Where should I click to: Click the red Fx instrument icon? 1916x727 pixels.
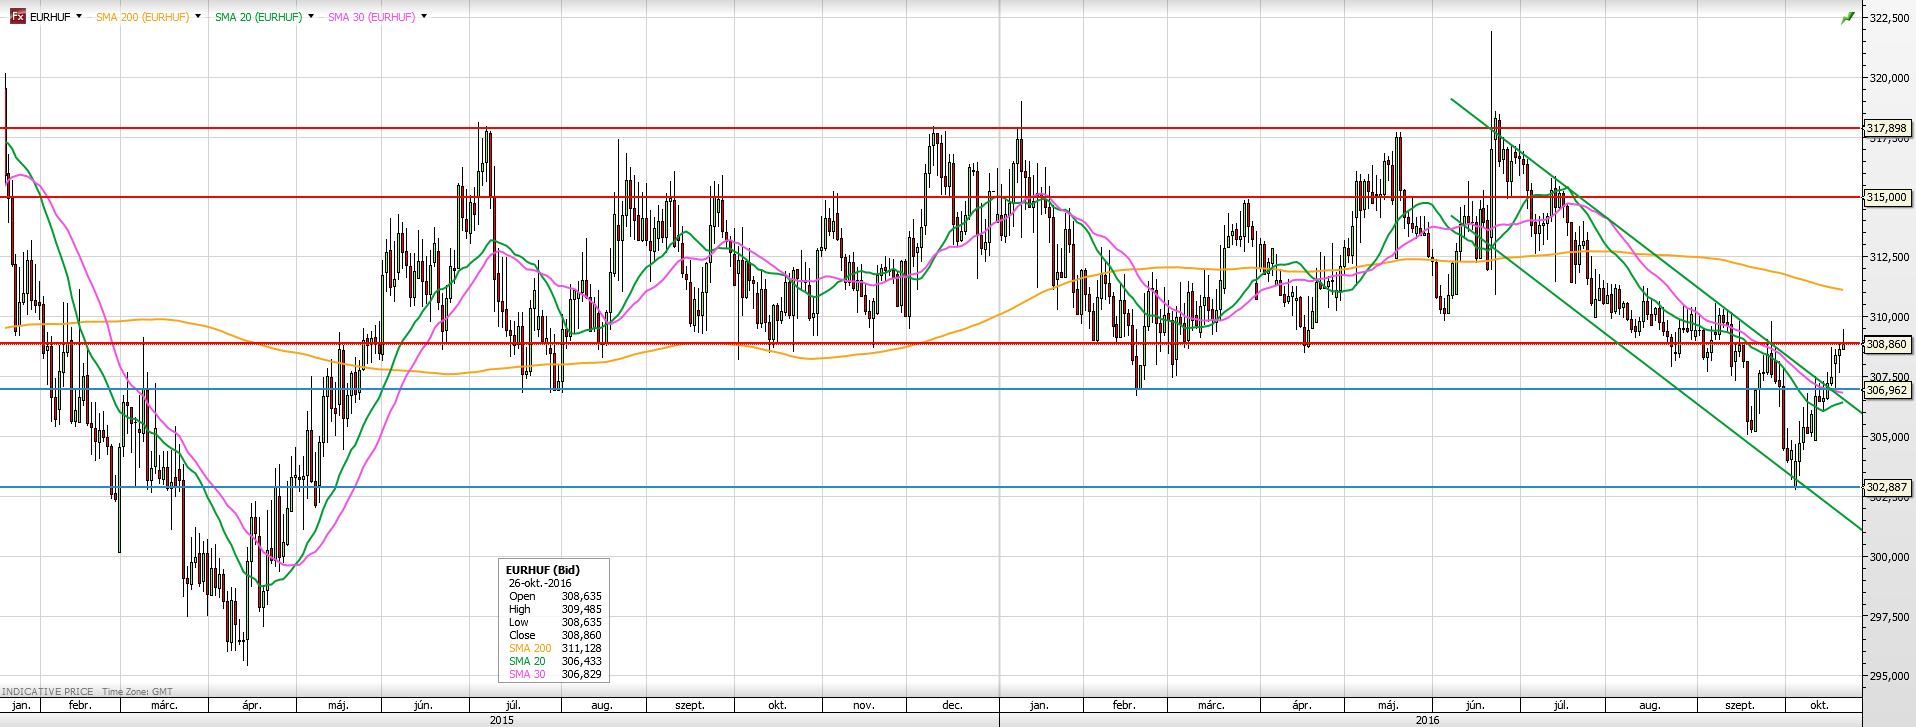click(17, 17)
